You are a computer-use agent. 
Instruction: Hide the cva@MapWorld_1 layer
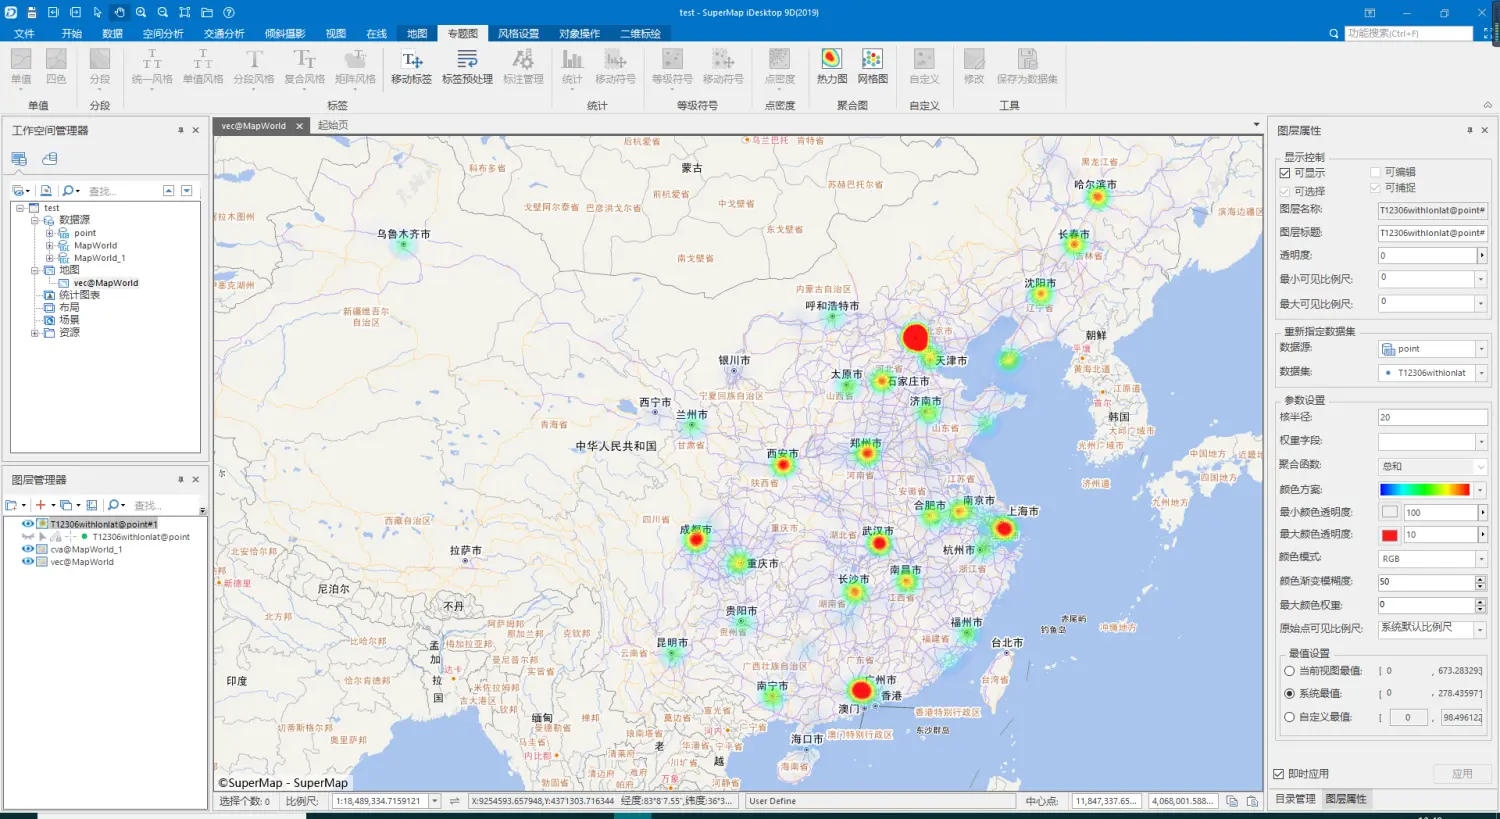coord(27,549)
